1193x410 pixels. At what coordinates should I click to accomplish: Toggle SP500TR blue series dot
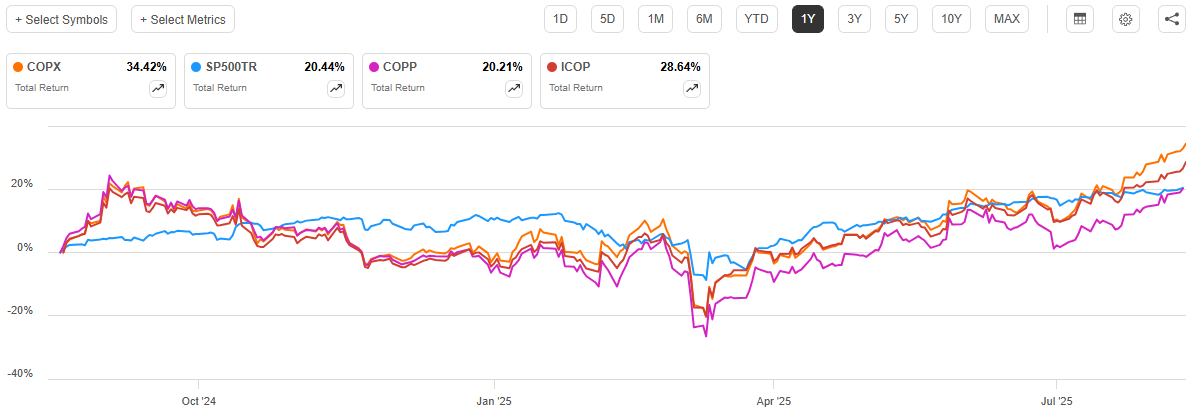(x=197, y=67)
